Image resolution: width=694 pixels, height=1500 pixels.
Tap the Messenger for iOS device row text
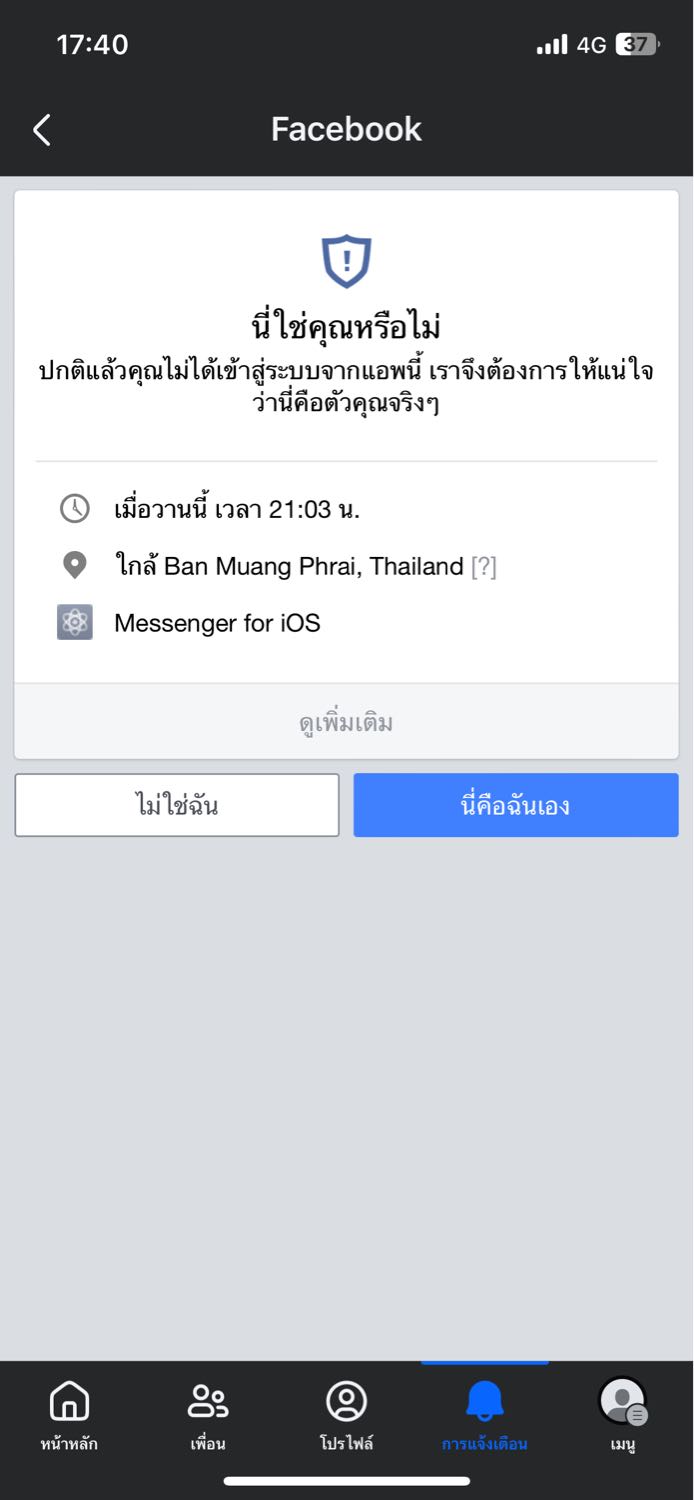tap(217, 623)
